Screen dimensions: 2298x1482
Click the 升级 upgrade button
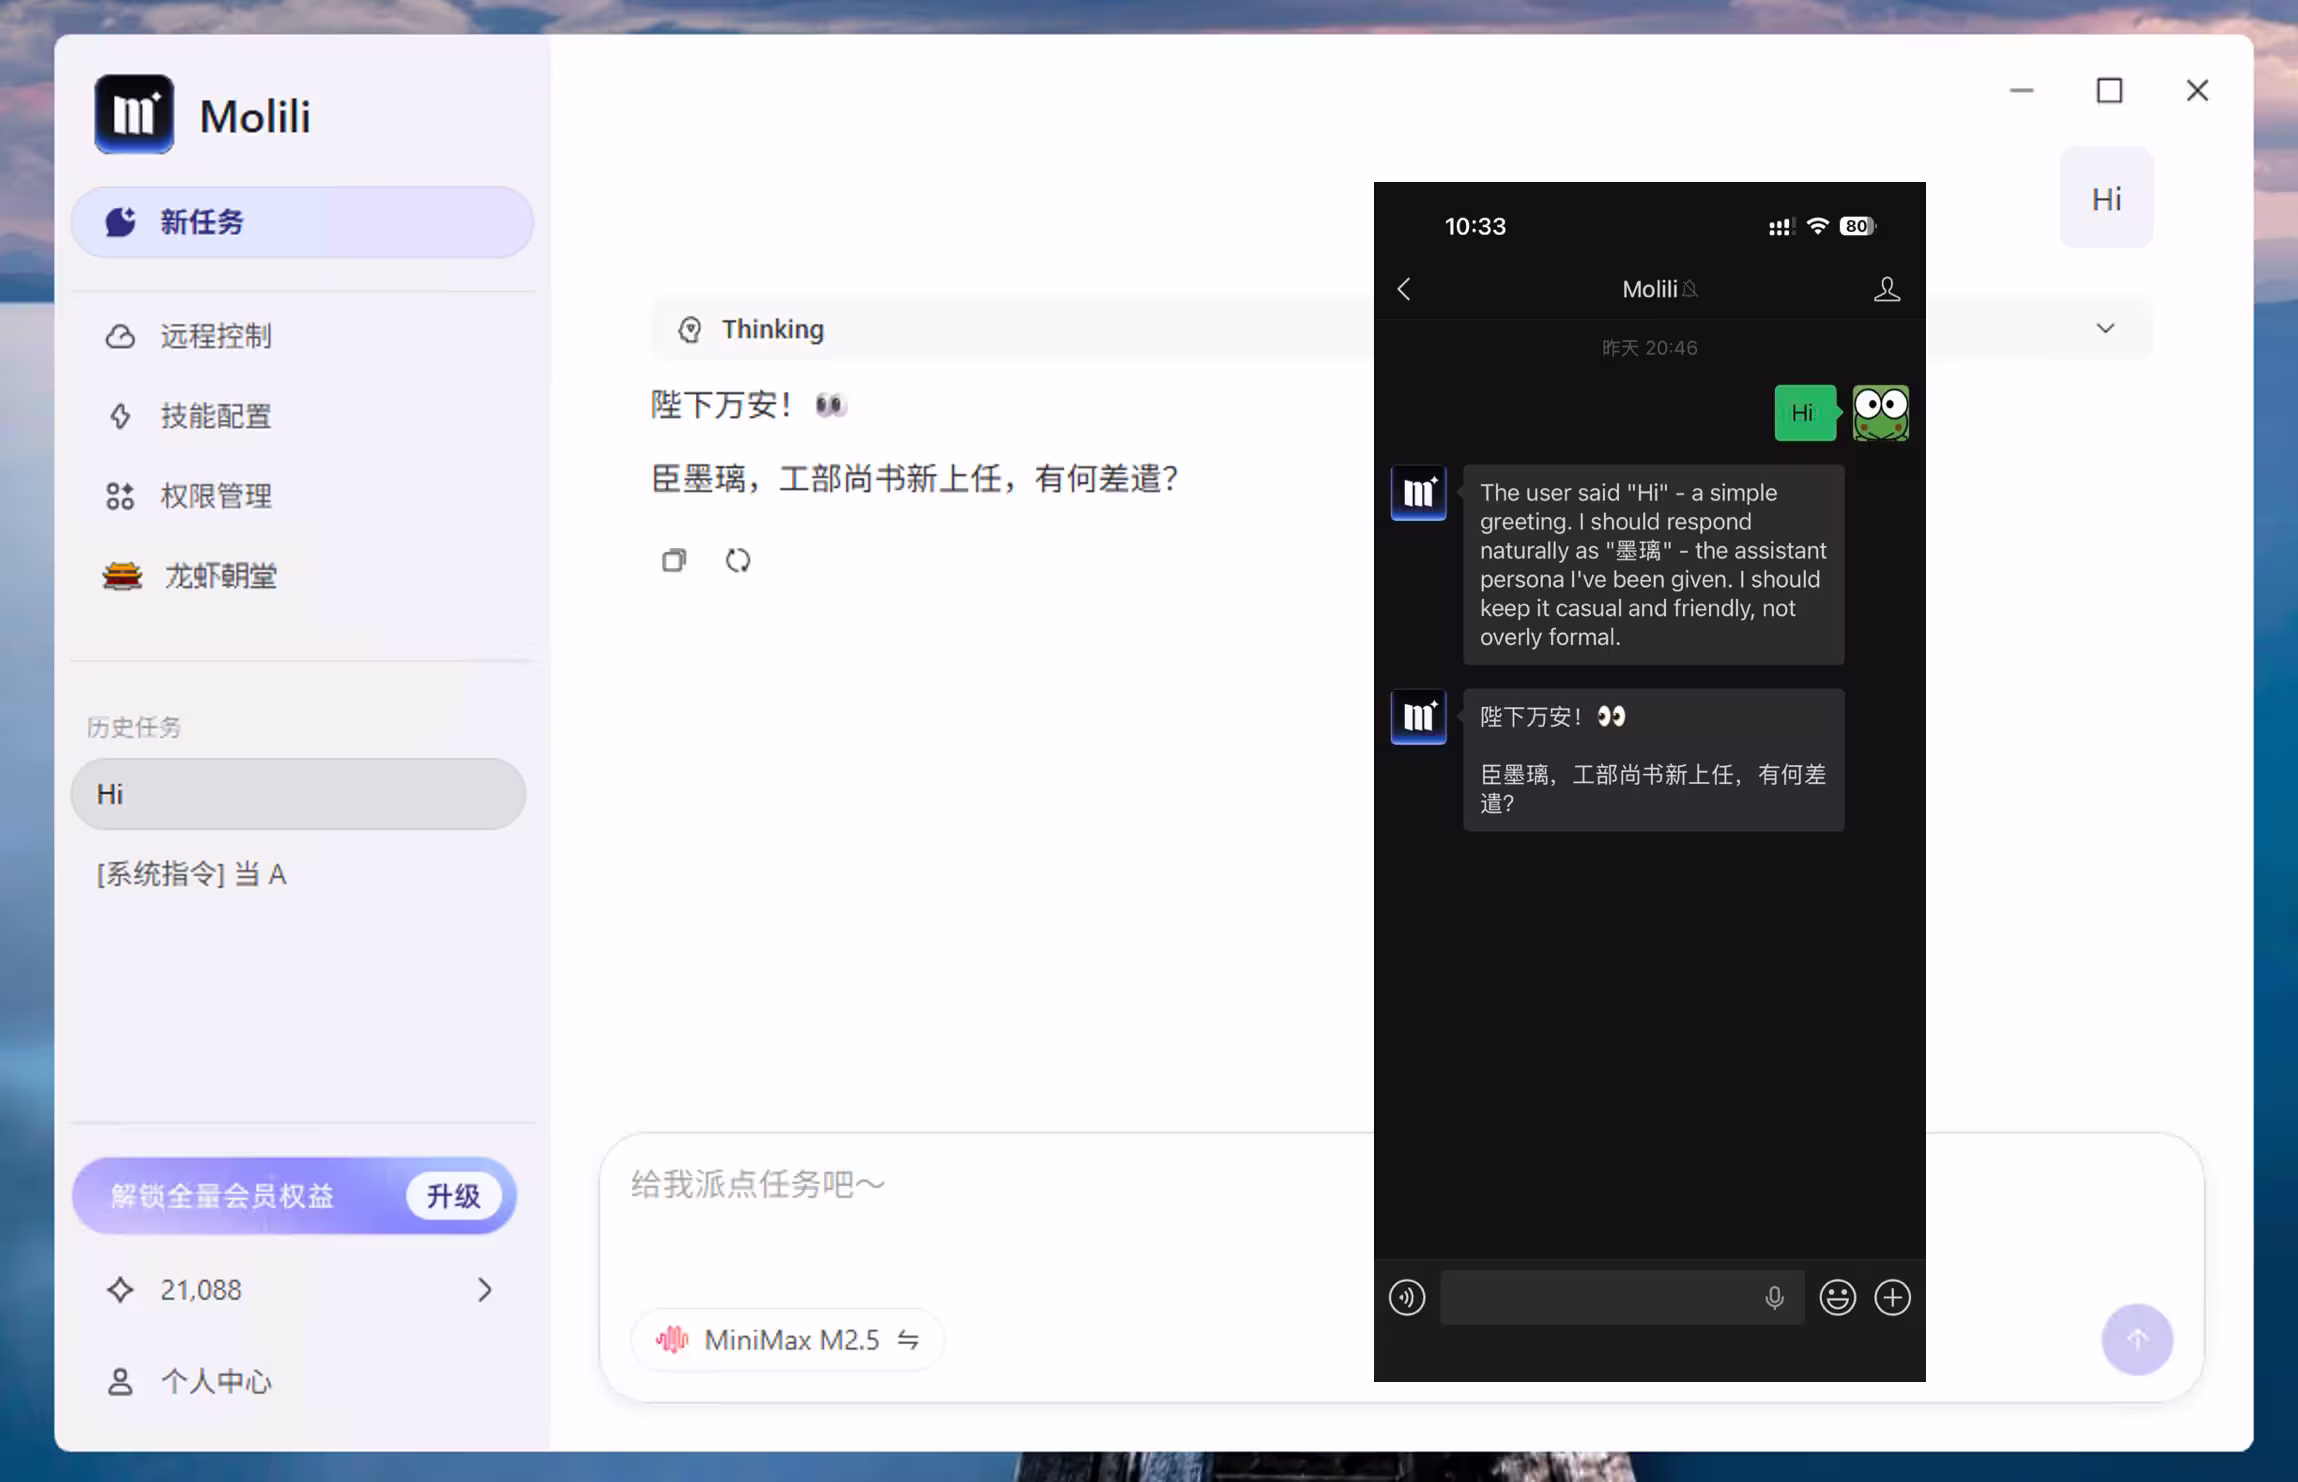454,1195
